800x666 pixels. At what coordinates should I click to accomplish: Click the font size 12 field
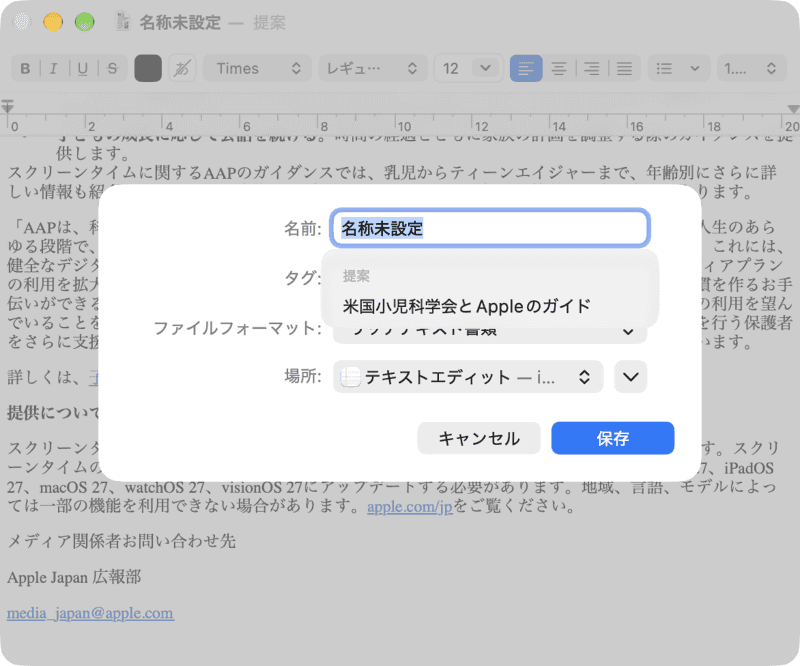tap(453, 68)
